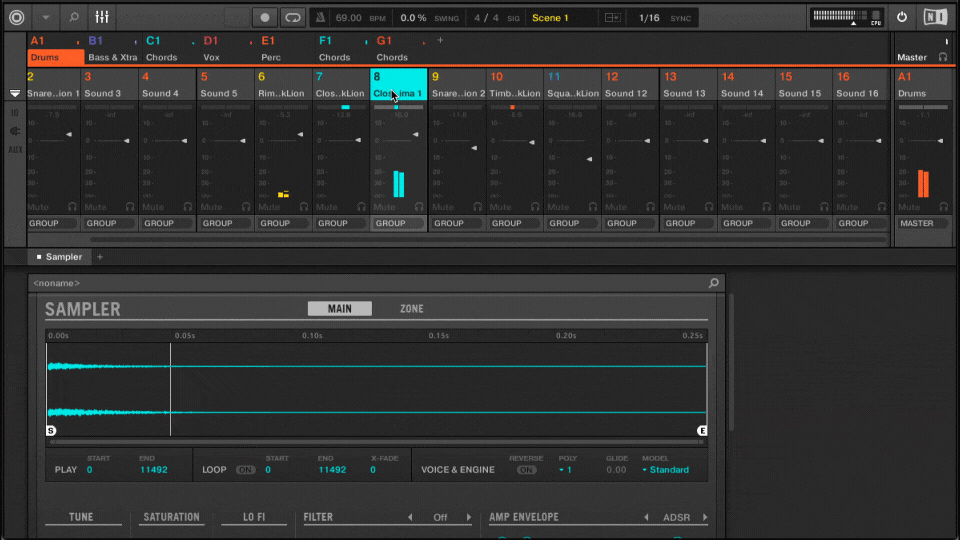Cue Sound 16 channel with headphone icon

[882, 207]
